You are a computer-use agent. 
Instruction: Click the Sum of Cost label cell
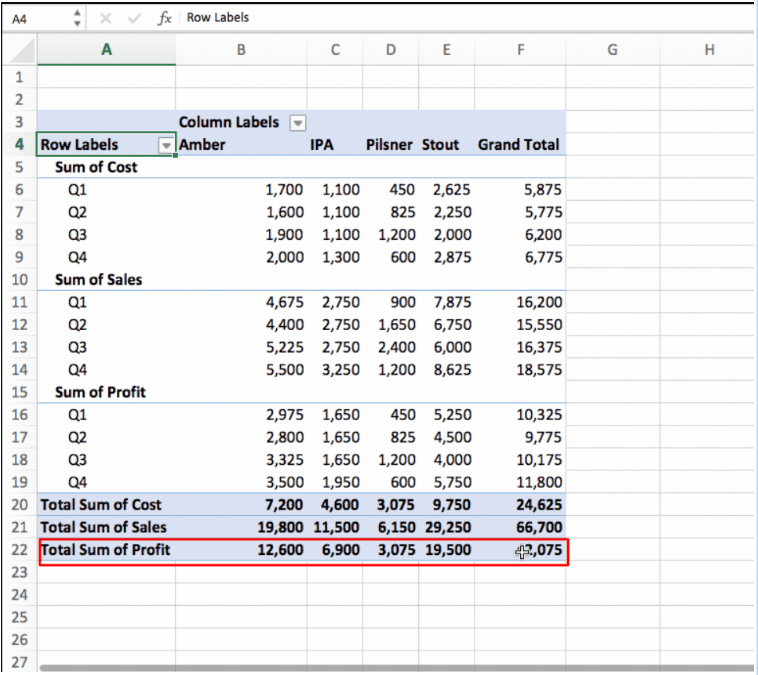tap(96, 167)
